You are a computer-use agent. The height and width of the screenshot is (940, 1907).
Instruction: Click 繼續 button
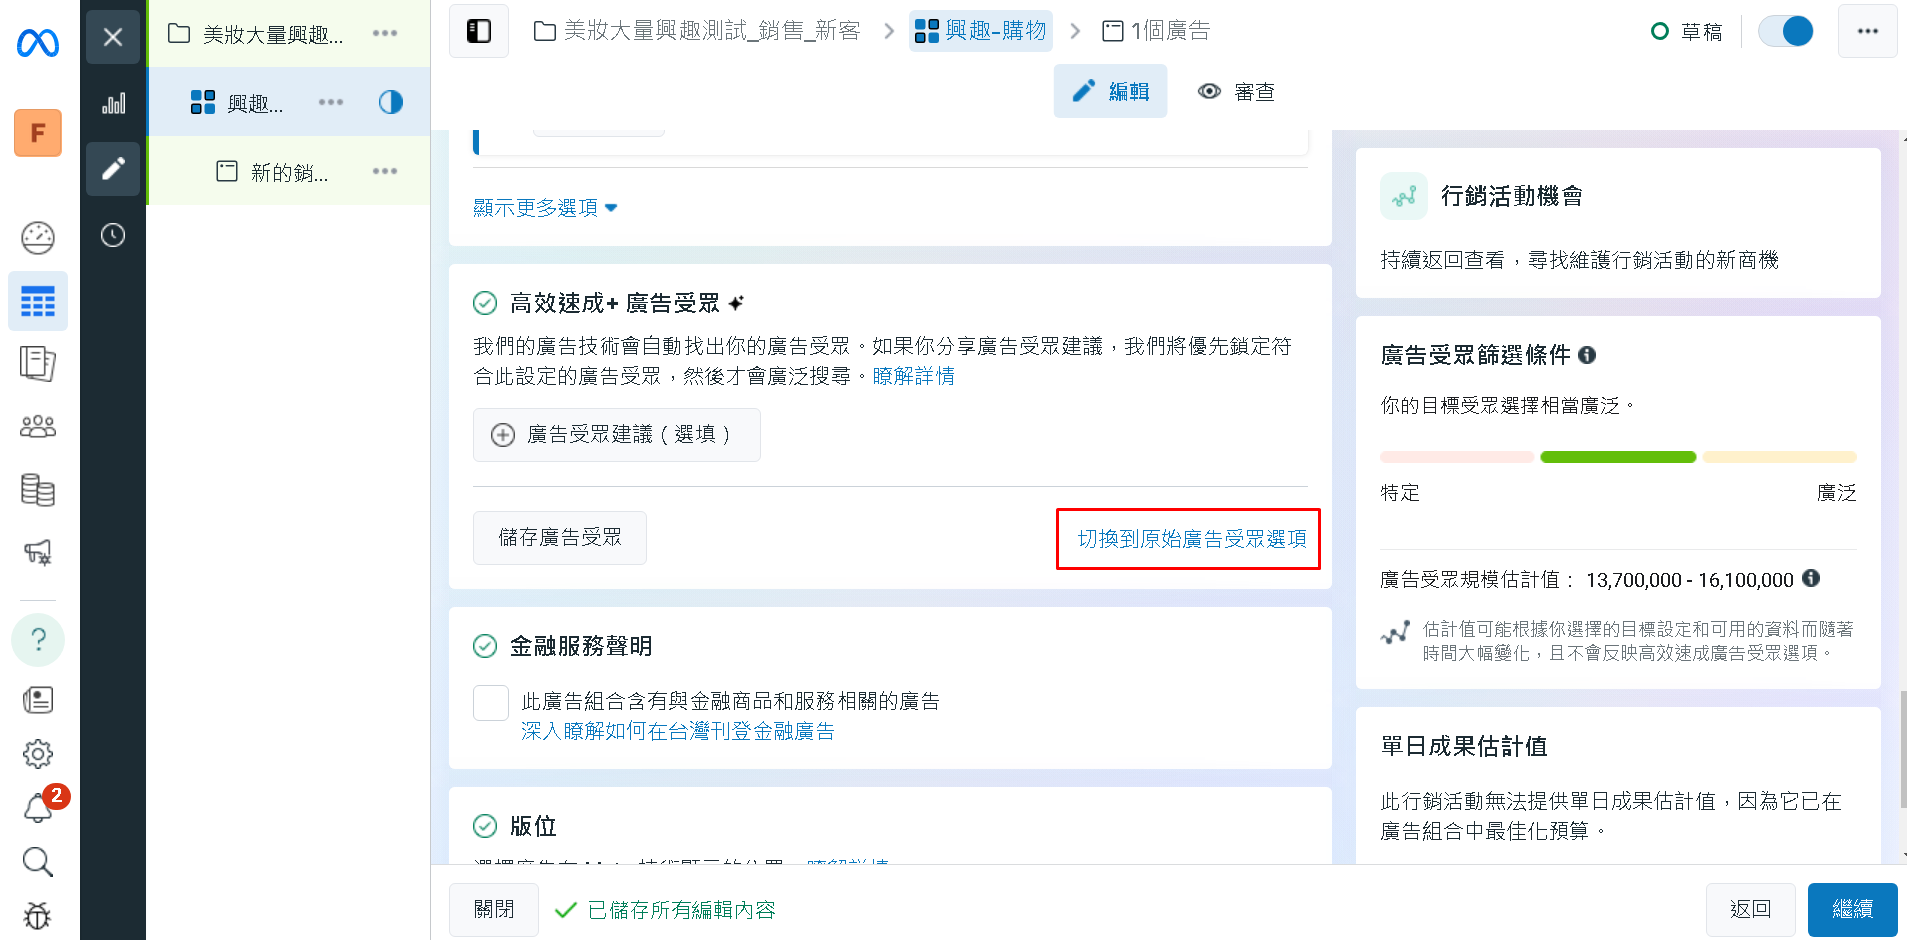tap(1853, 910)
